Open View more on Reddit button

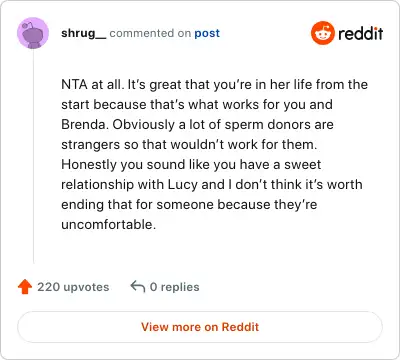coord(200,327)
